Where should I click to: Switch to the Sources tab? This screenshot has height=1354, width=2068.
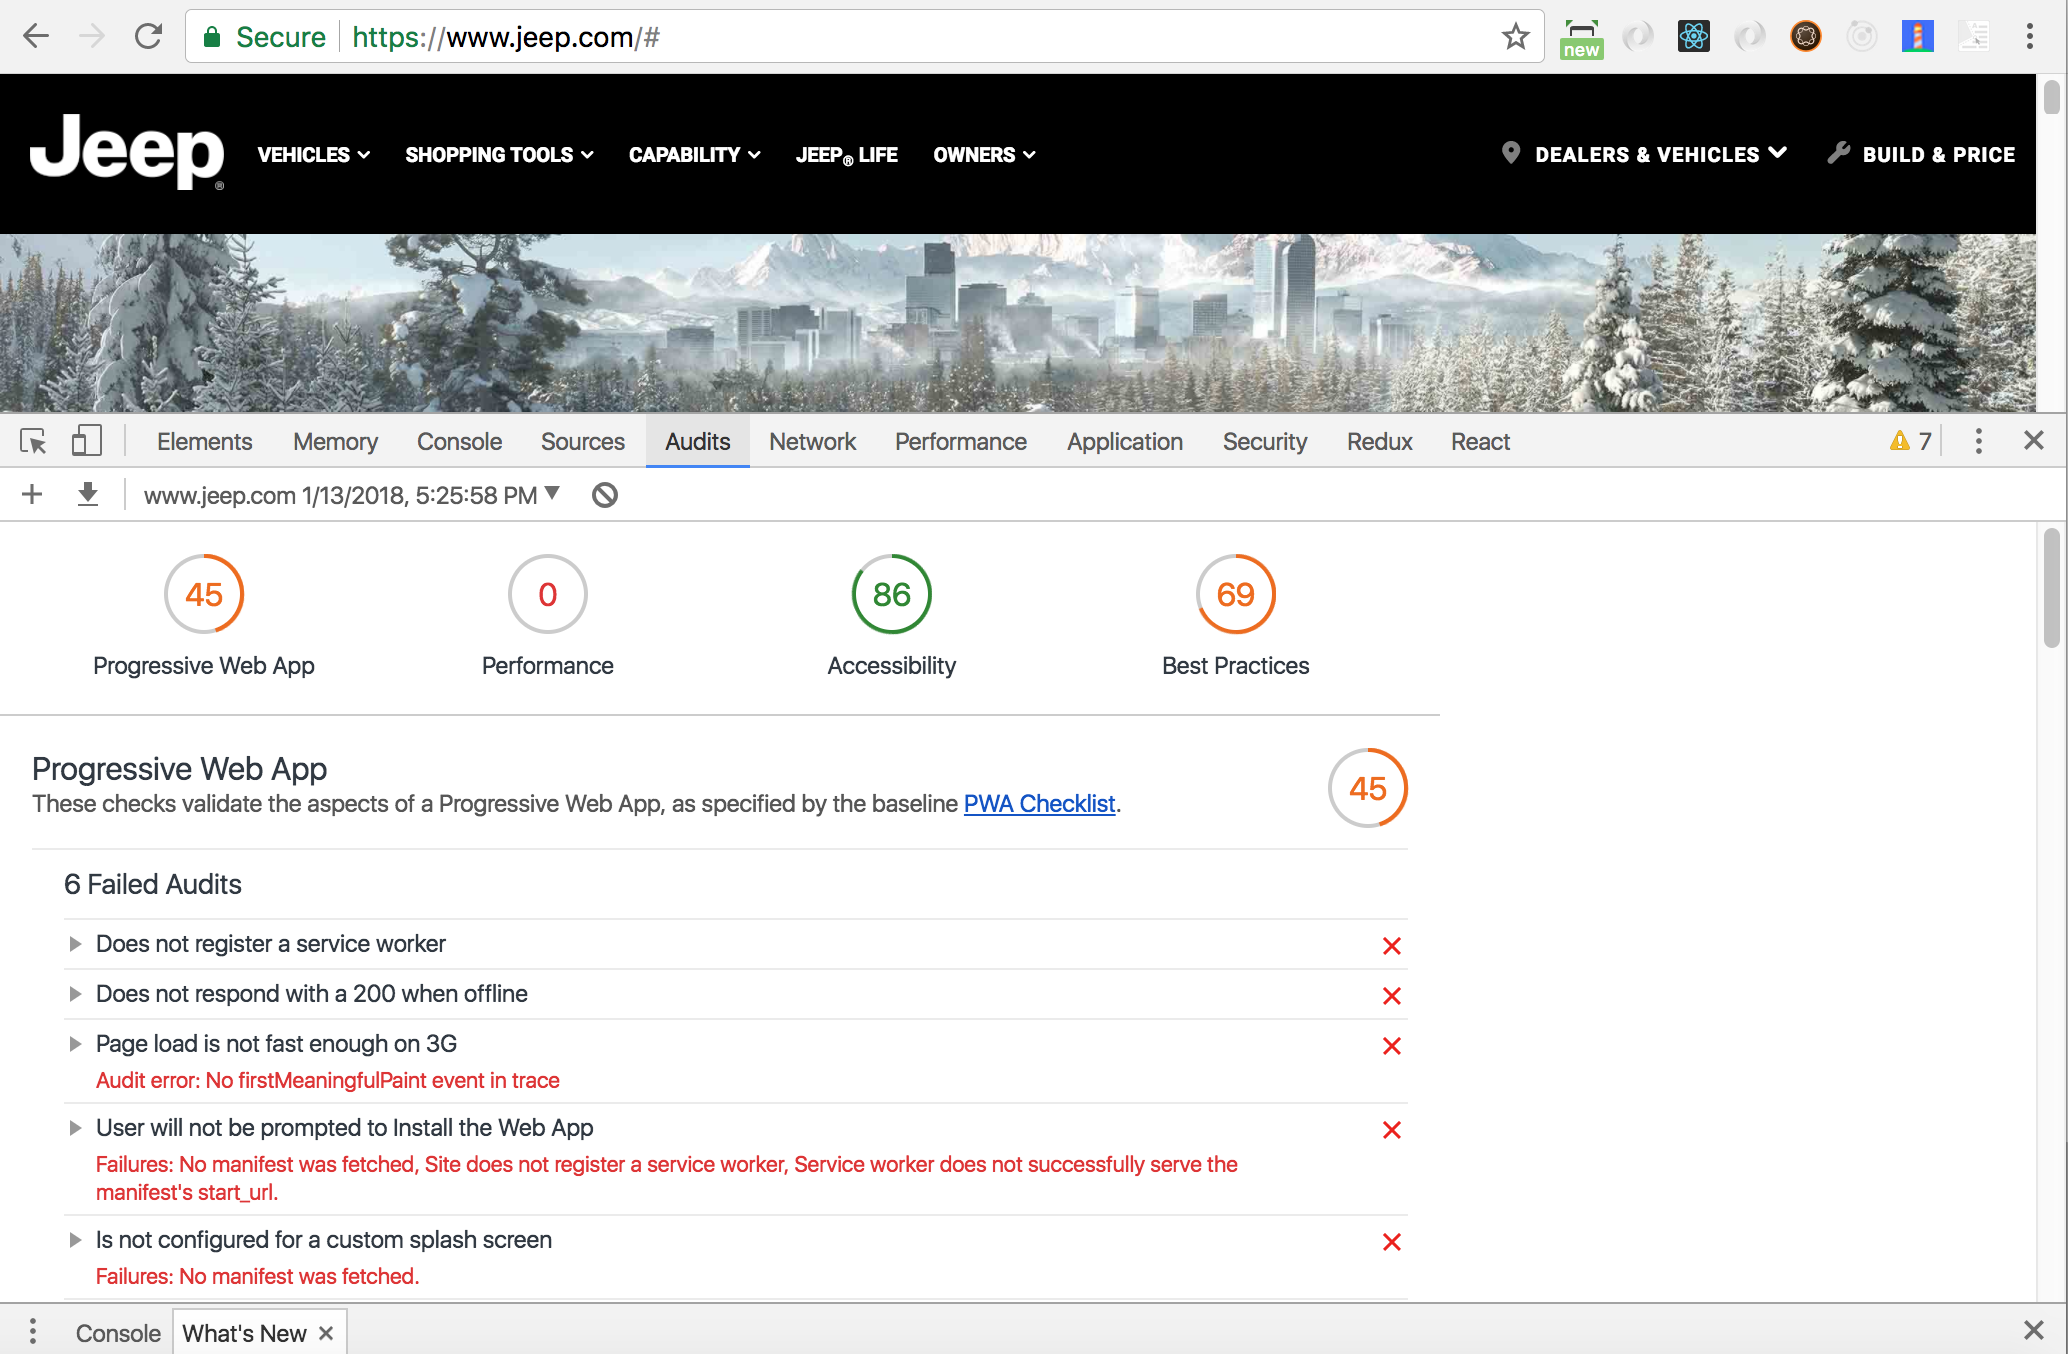click(582, 441)
